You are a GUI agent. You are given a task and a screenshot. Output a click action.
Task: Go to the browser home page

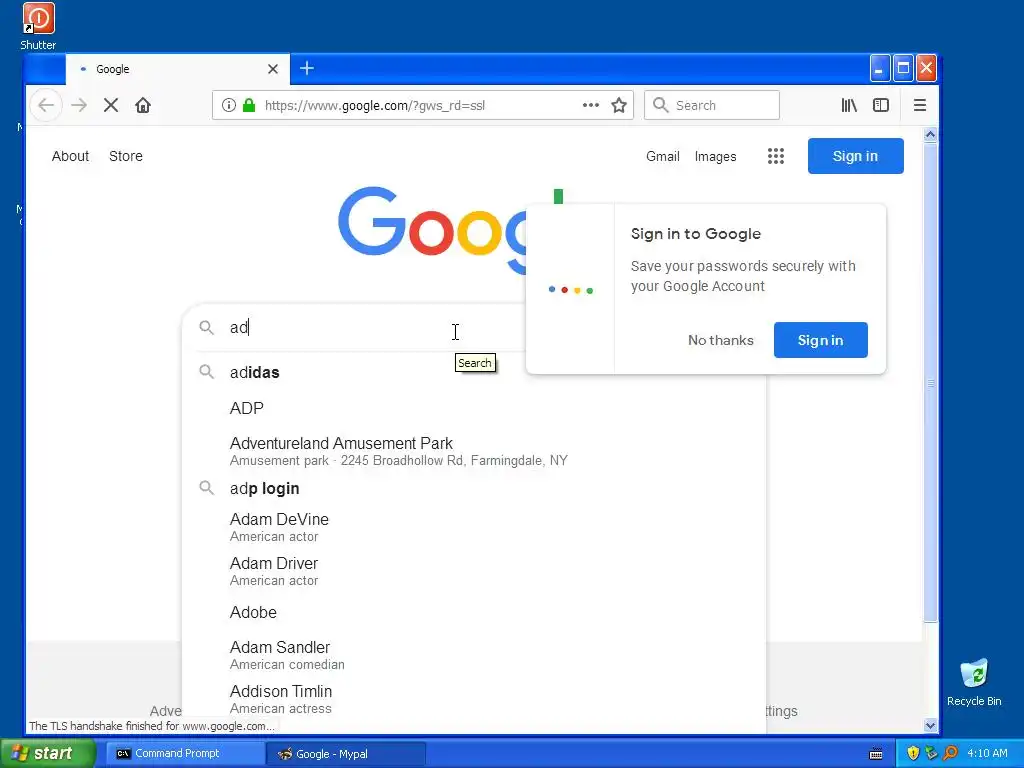[143, 105]
